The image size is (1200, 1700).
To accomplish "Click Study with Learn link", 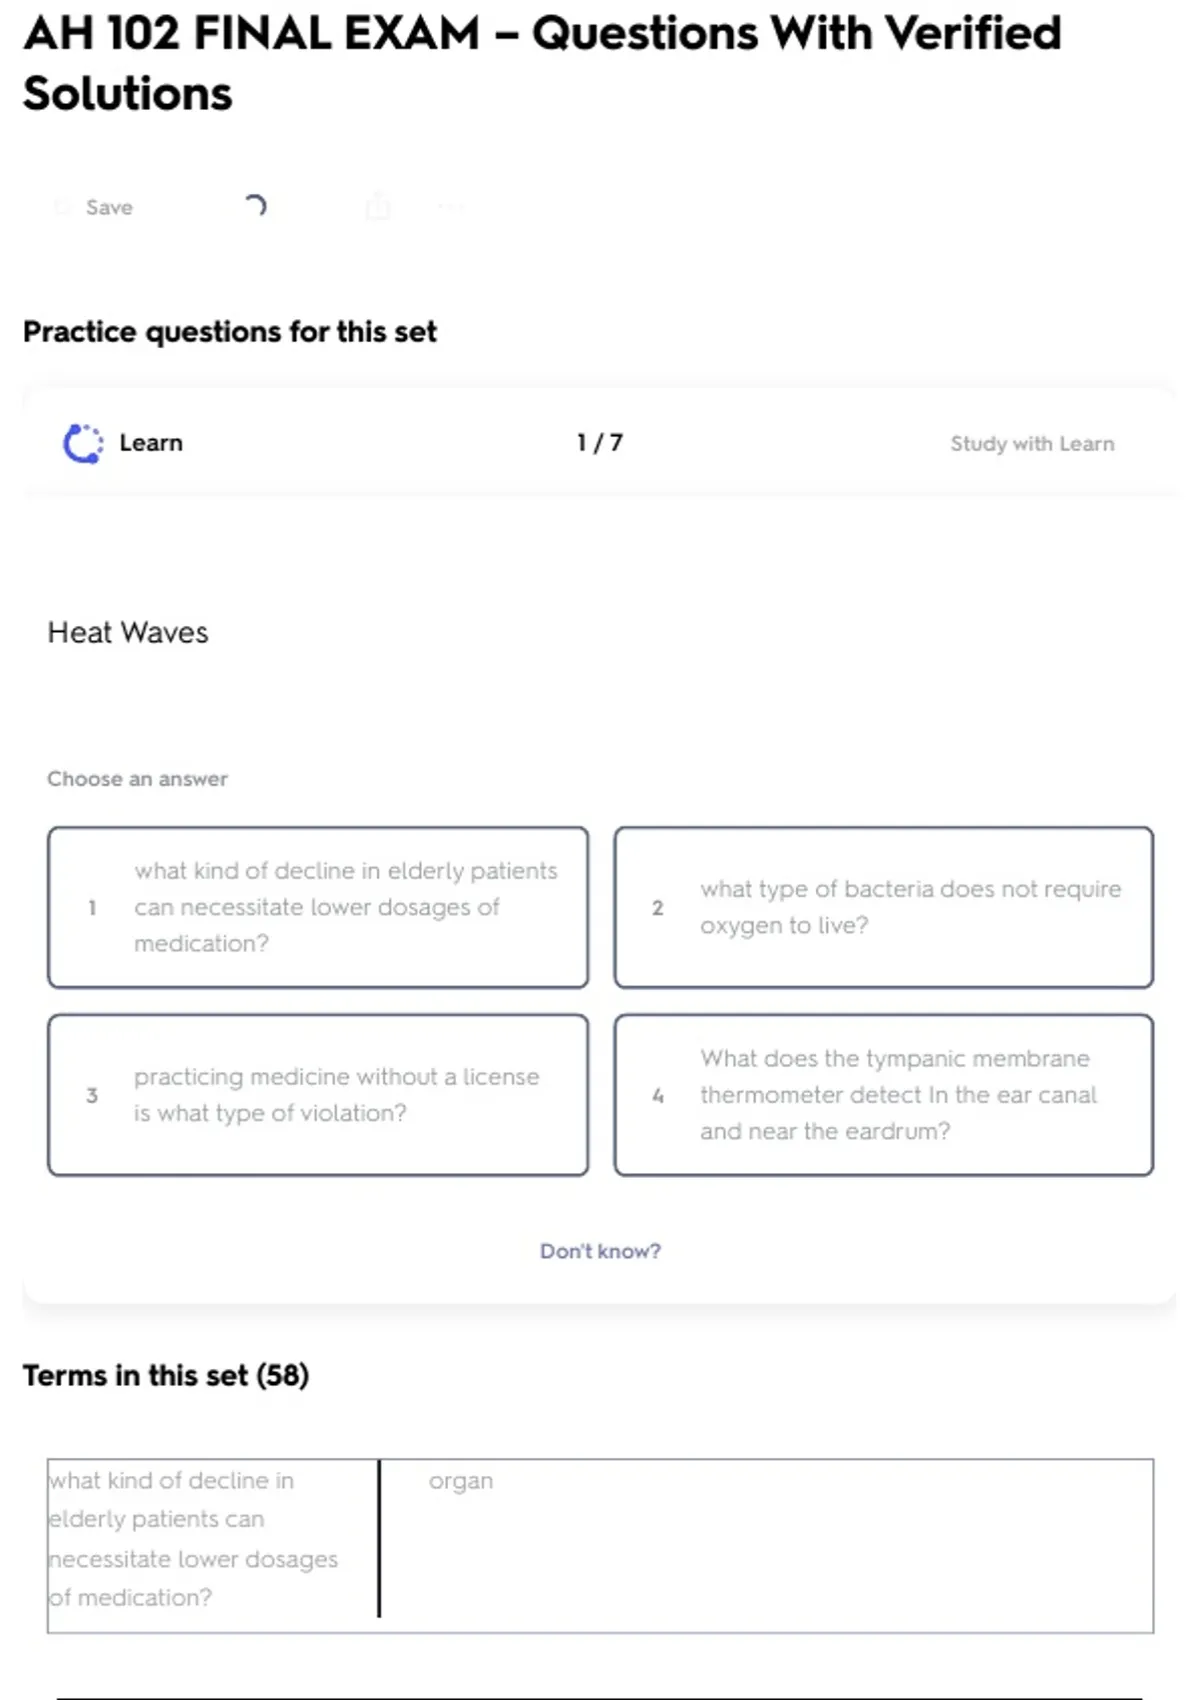I will (x=1031, y=444).
